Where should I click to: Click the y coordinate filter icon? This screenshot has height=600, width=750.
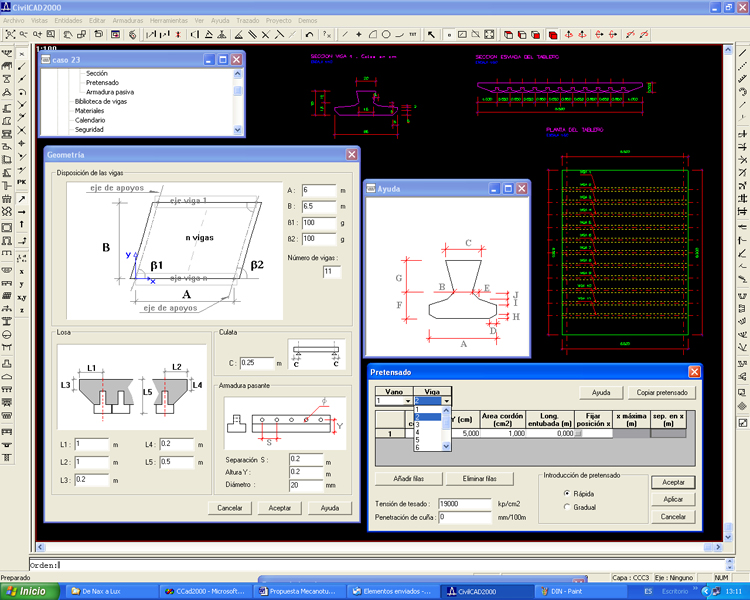point(22,284)
